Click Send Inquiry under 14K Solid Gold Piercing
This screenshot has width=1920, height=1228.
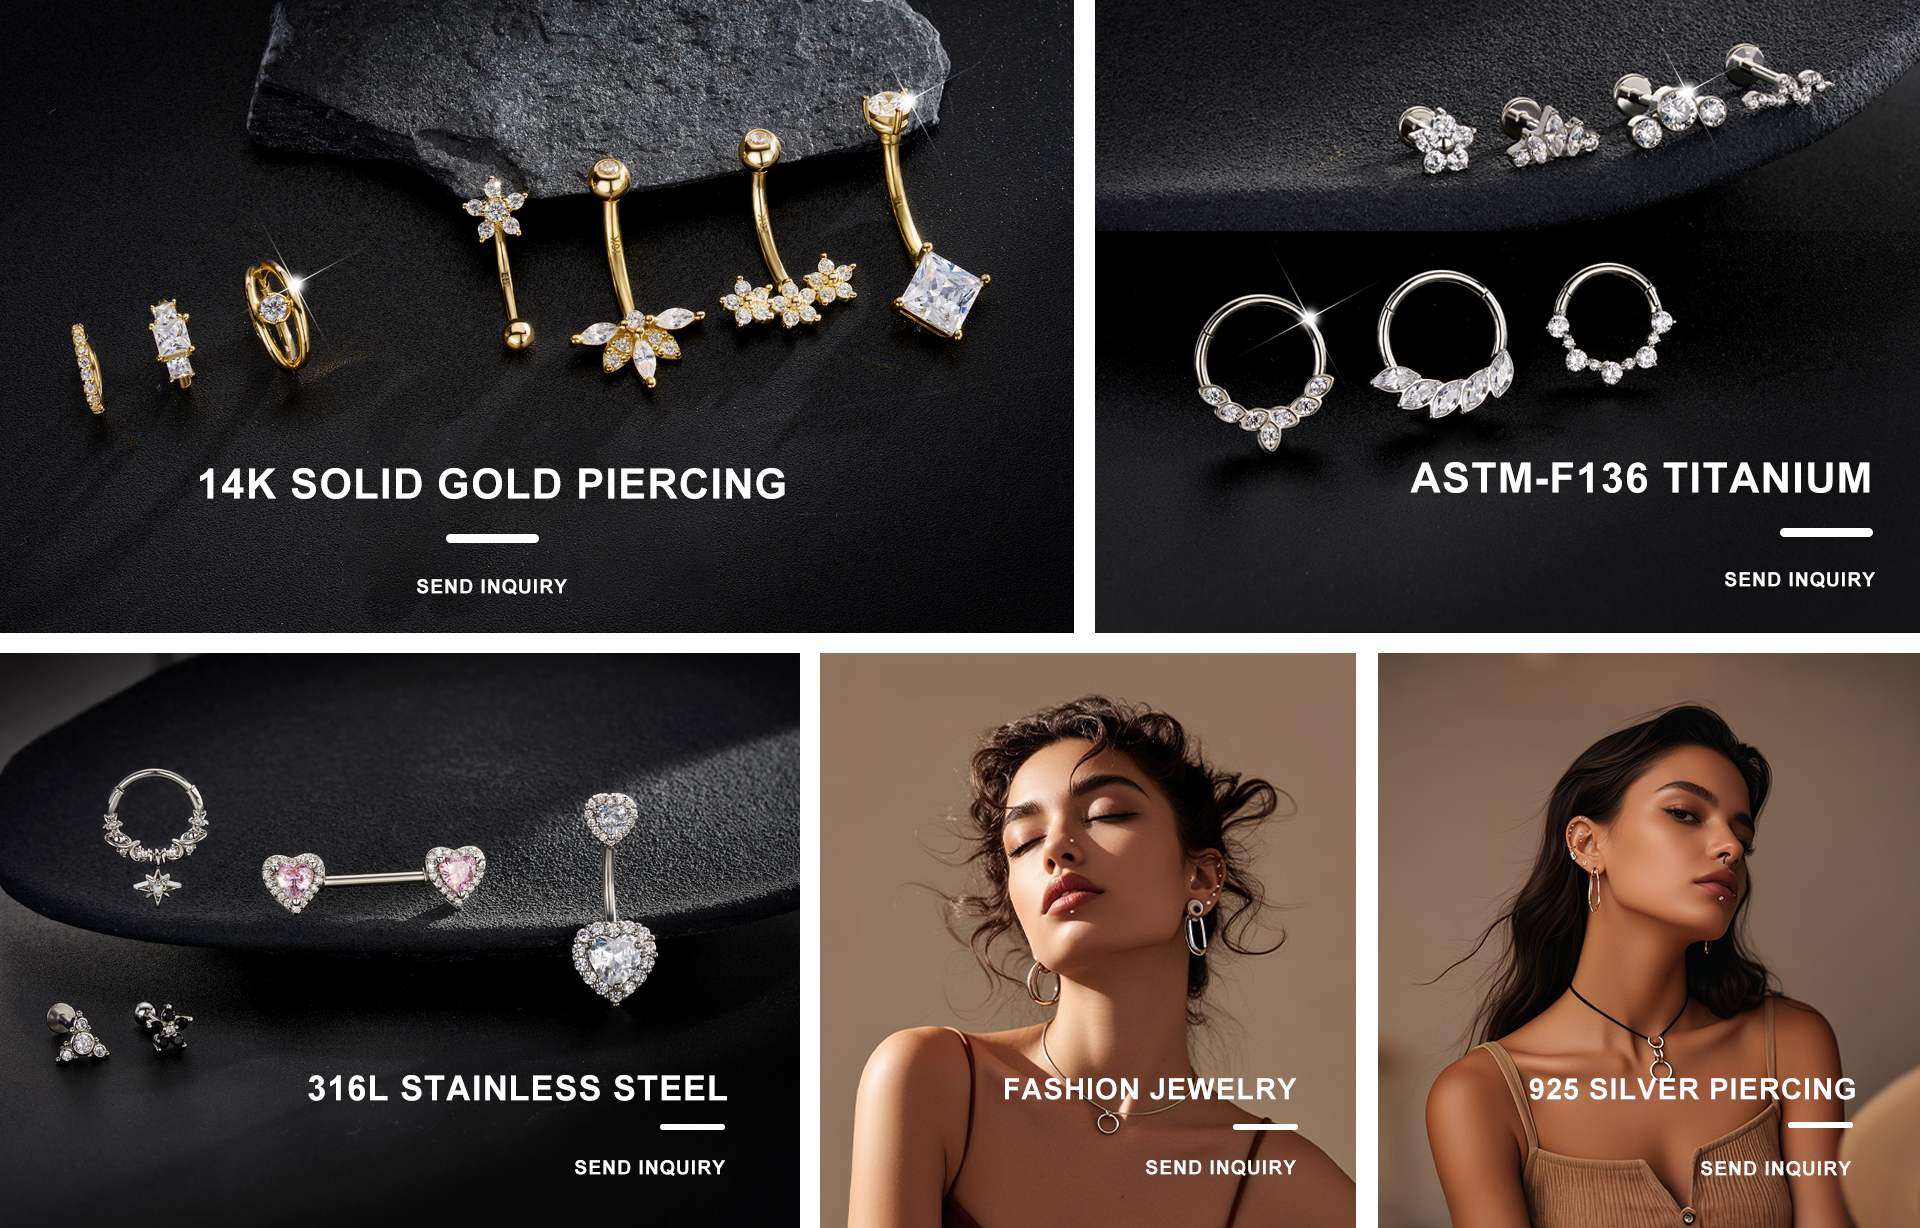[x=491, y=587]
